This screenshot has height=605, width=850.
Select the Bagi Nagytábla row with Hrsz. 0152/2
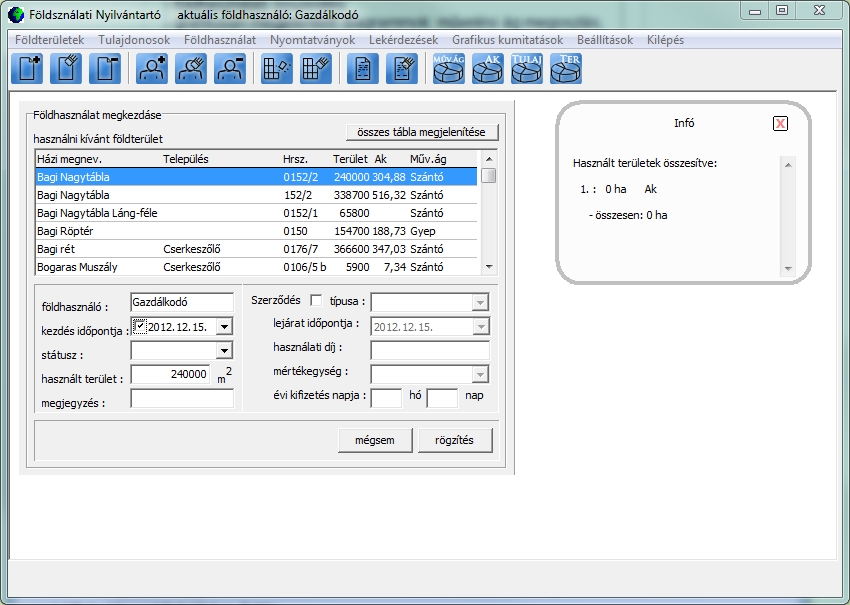256,177
